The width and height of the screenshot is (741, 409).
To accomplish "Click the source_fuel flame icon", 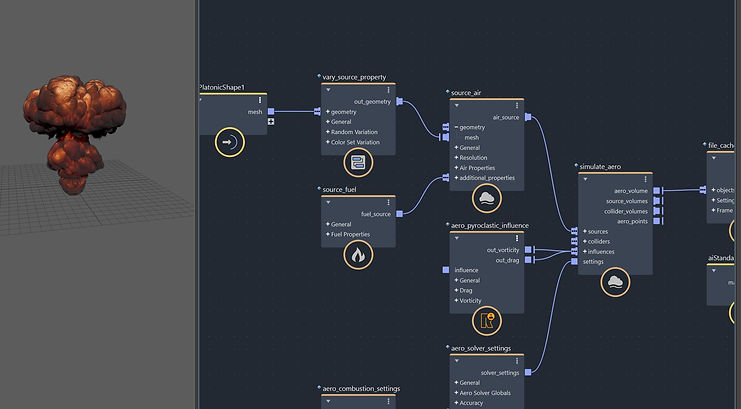I will click(358, 255).
